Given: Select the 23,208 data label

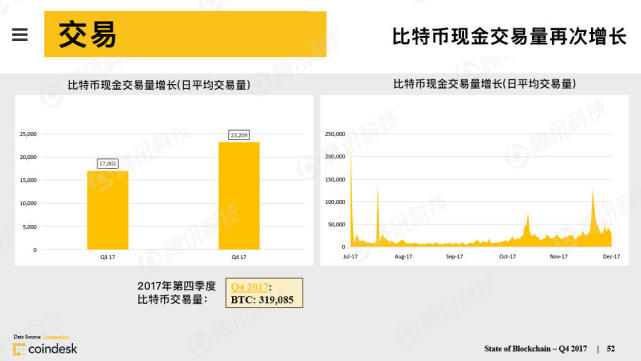Looking at the screenshot, I should pyautogui.click(x=239, y=135).
